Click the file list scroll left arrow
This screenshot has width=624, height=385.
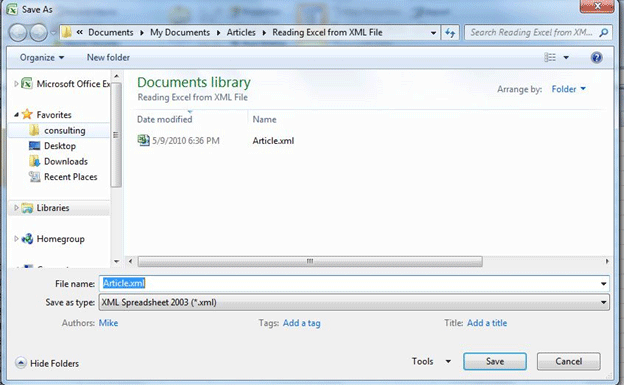[131, 262]
